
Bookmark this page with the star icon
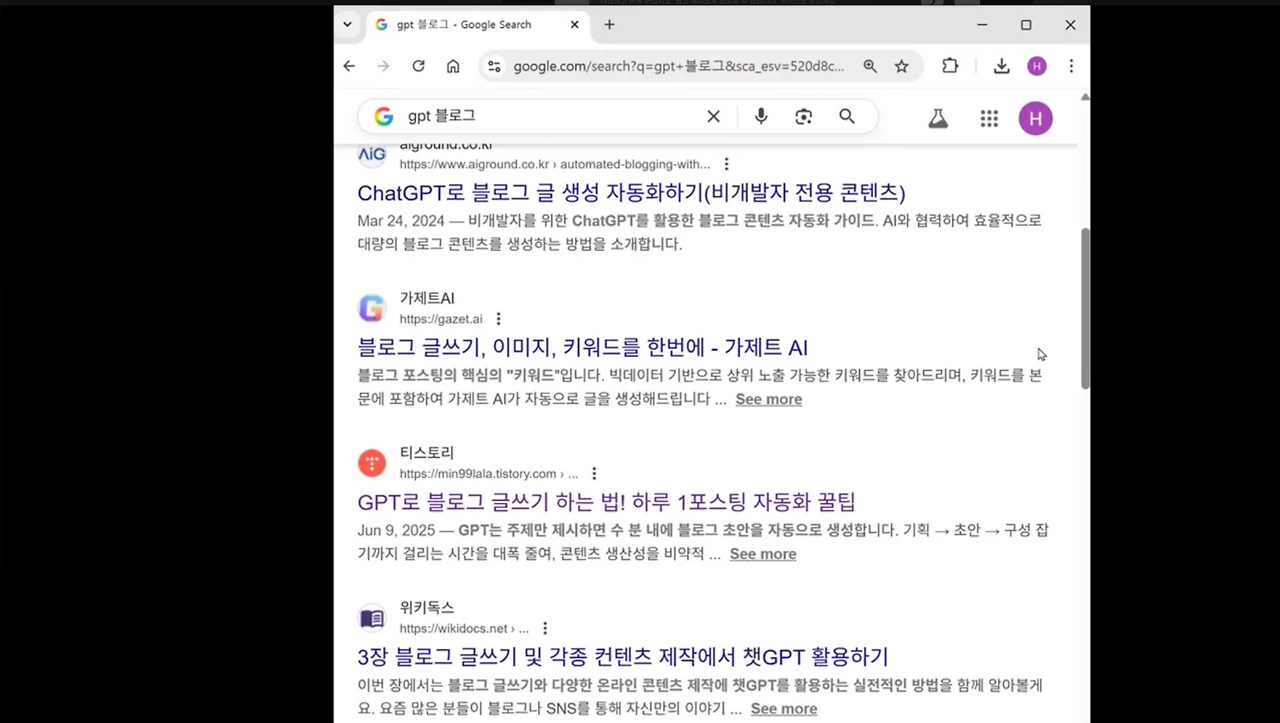[x=901, y=66]
